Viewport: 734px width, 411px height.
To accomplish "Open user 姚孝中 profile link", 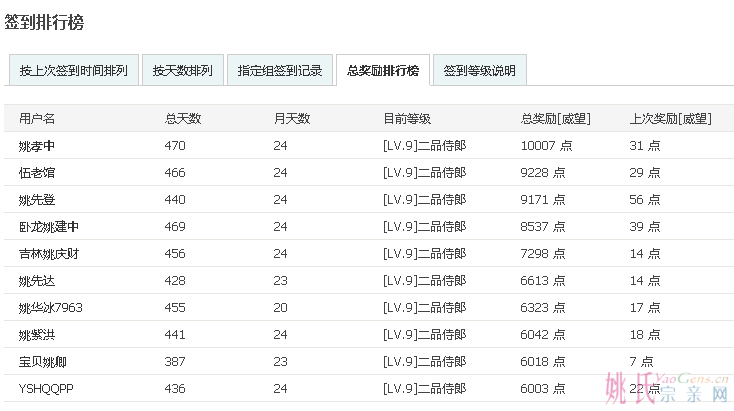I will (37, 146).
